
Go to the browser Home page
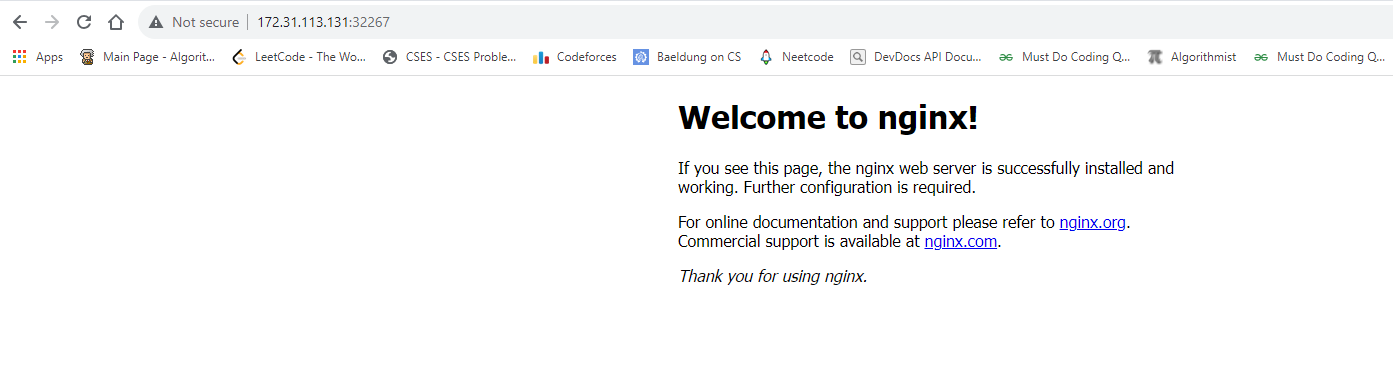point(116,22)
